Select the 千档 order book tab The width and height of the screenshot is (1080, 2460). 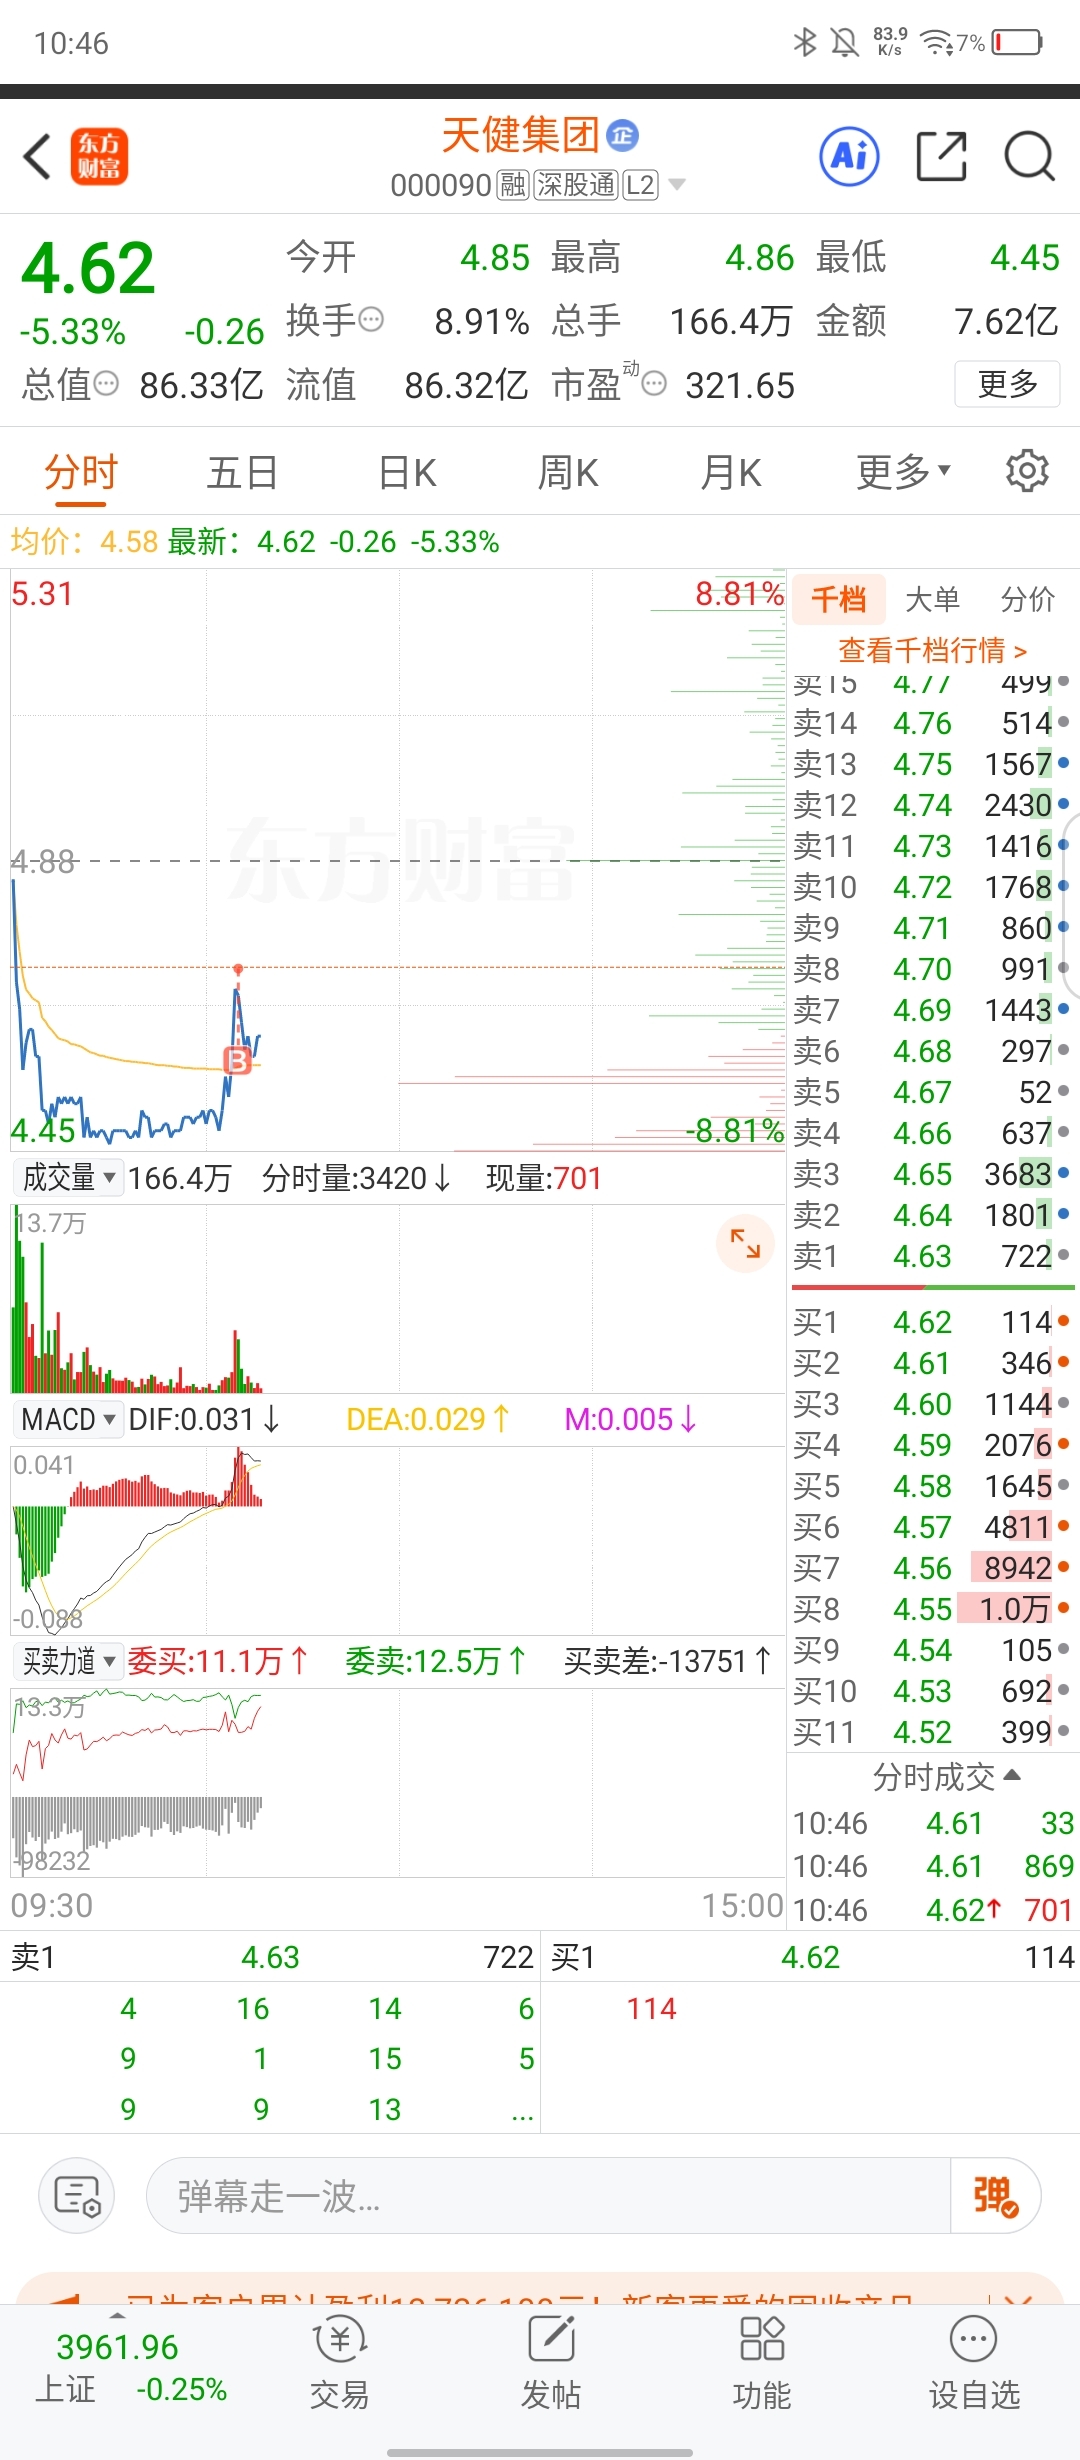[839, 599]
